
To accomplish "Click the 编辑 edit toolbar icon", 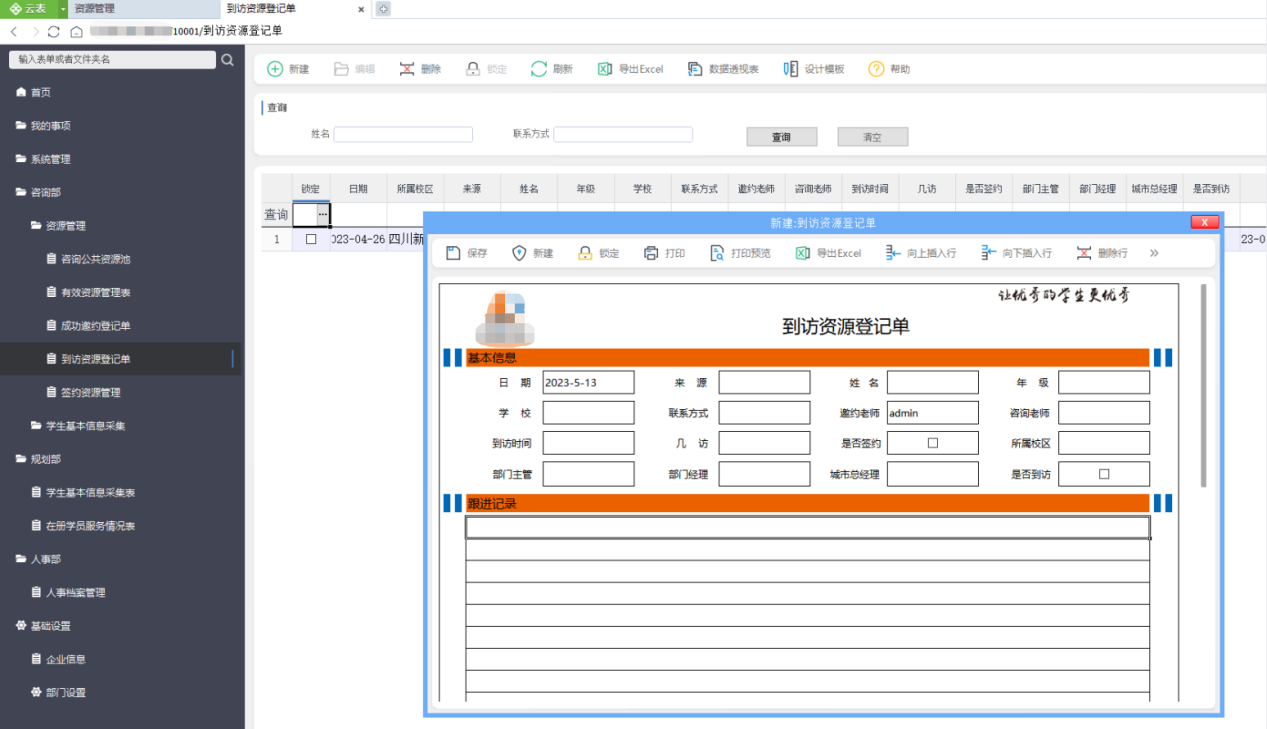I will point(341,69).
